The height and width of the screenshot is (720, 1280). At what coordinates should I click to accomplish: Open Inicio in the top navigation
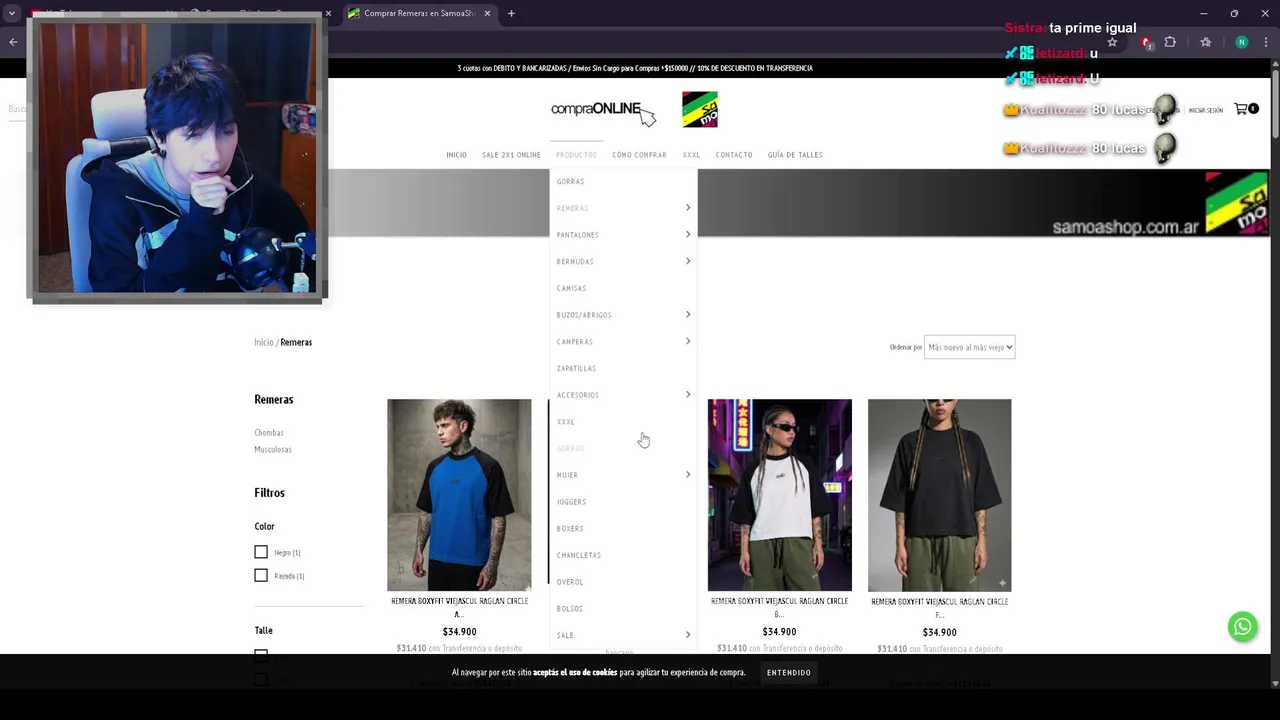point(456,155)
